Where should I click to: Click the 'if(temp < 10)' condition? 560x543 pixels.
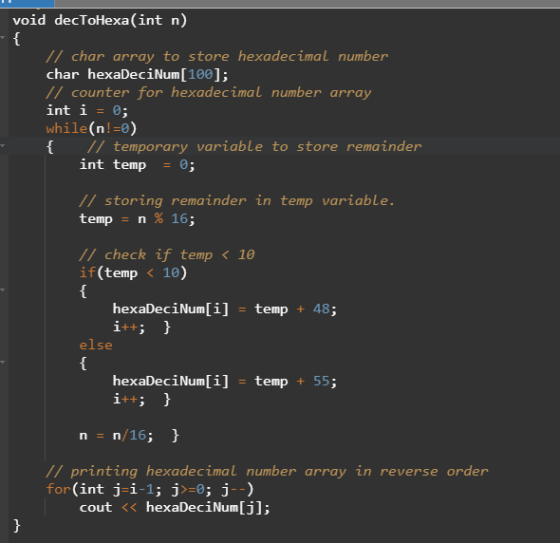coord(133,273)
